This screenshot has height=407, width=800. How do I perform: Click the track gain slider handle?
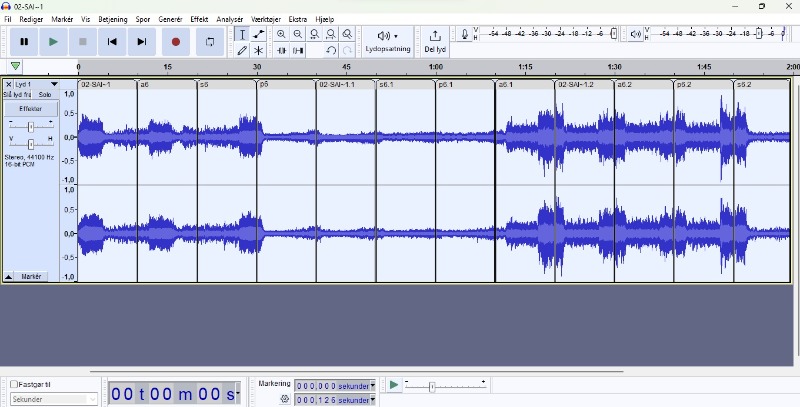[31, 127]
